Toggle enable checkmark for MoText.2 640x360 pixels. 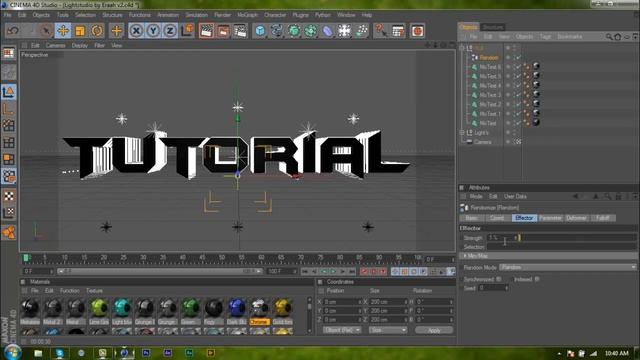(518, 104)
